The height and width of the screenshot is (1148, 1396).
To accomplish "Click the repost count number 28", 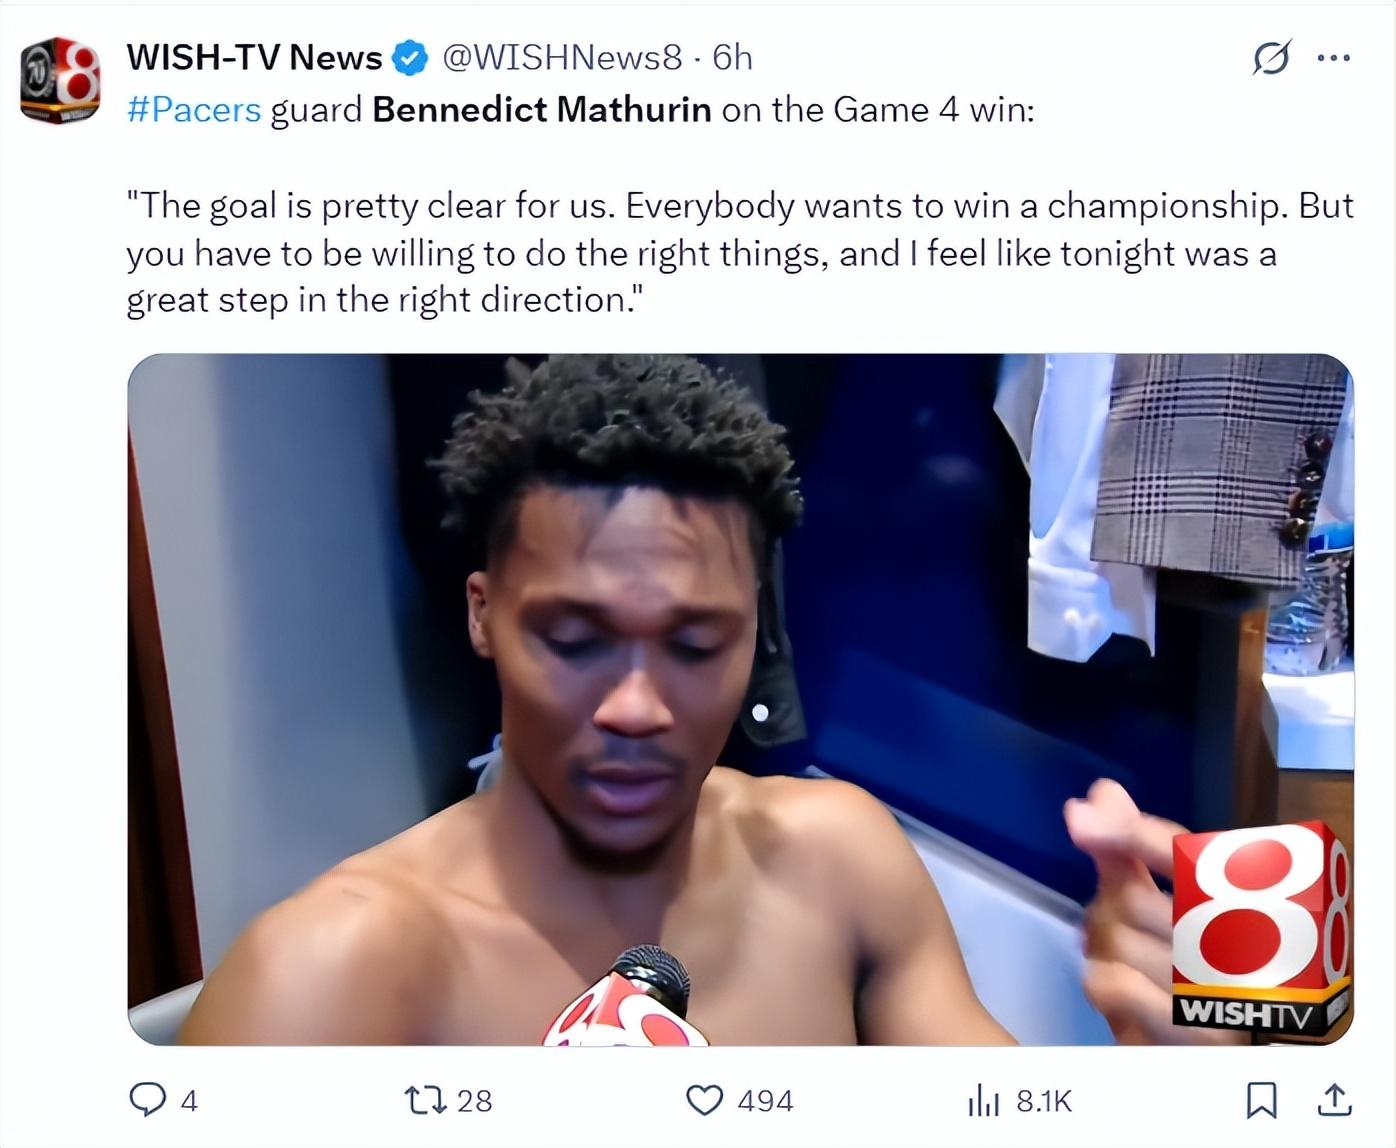I will [x=474, y=1101].
